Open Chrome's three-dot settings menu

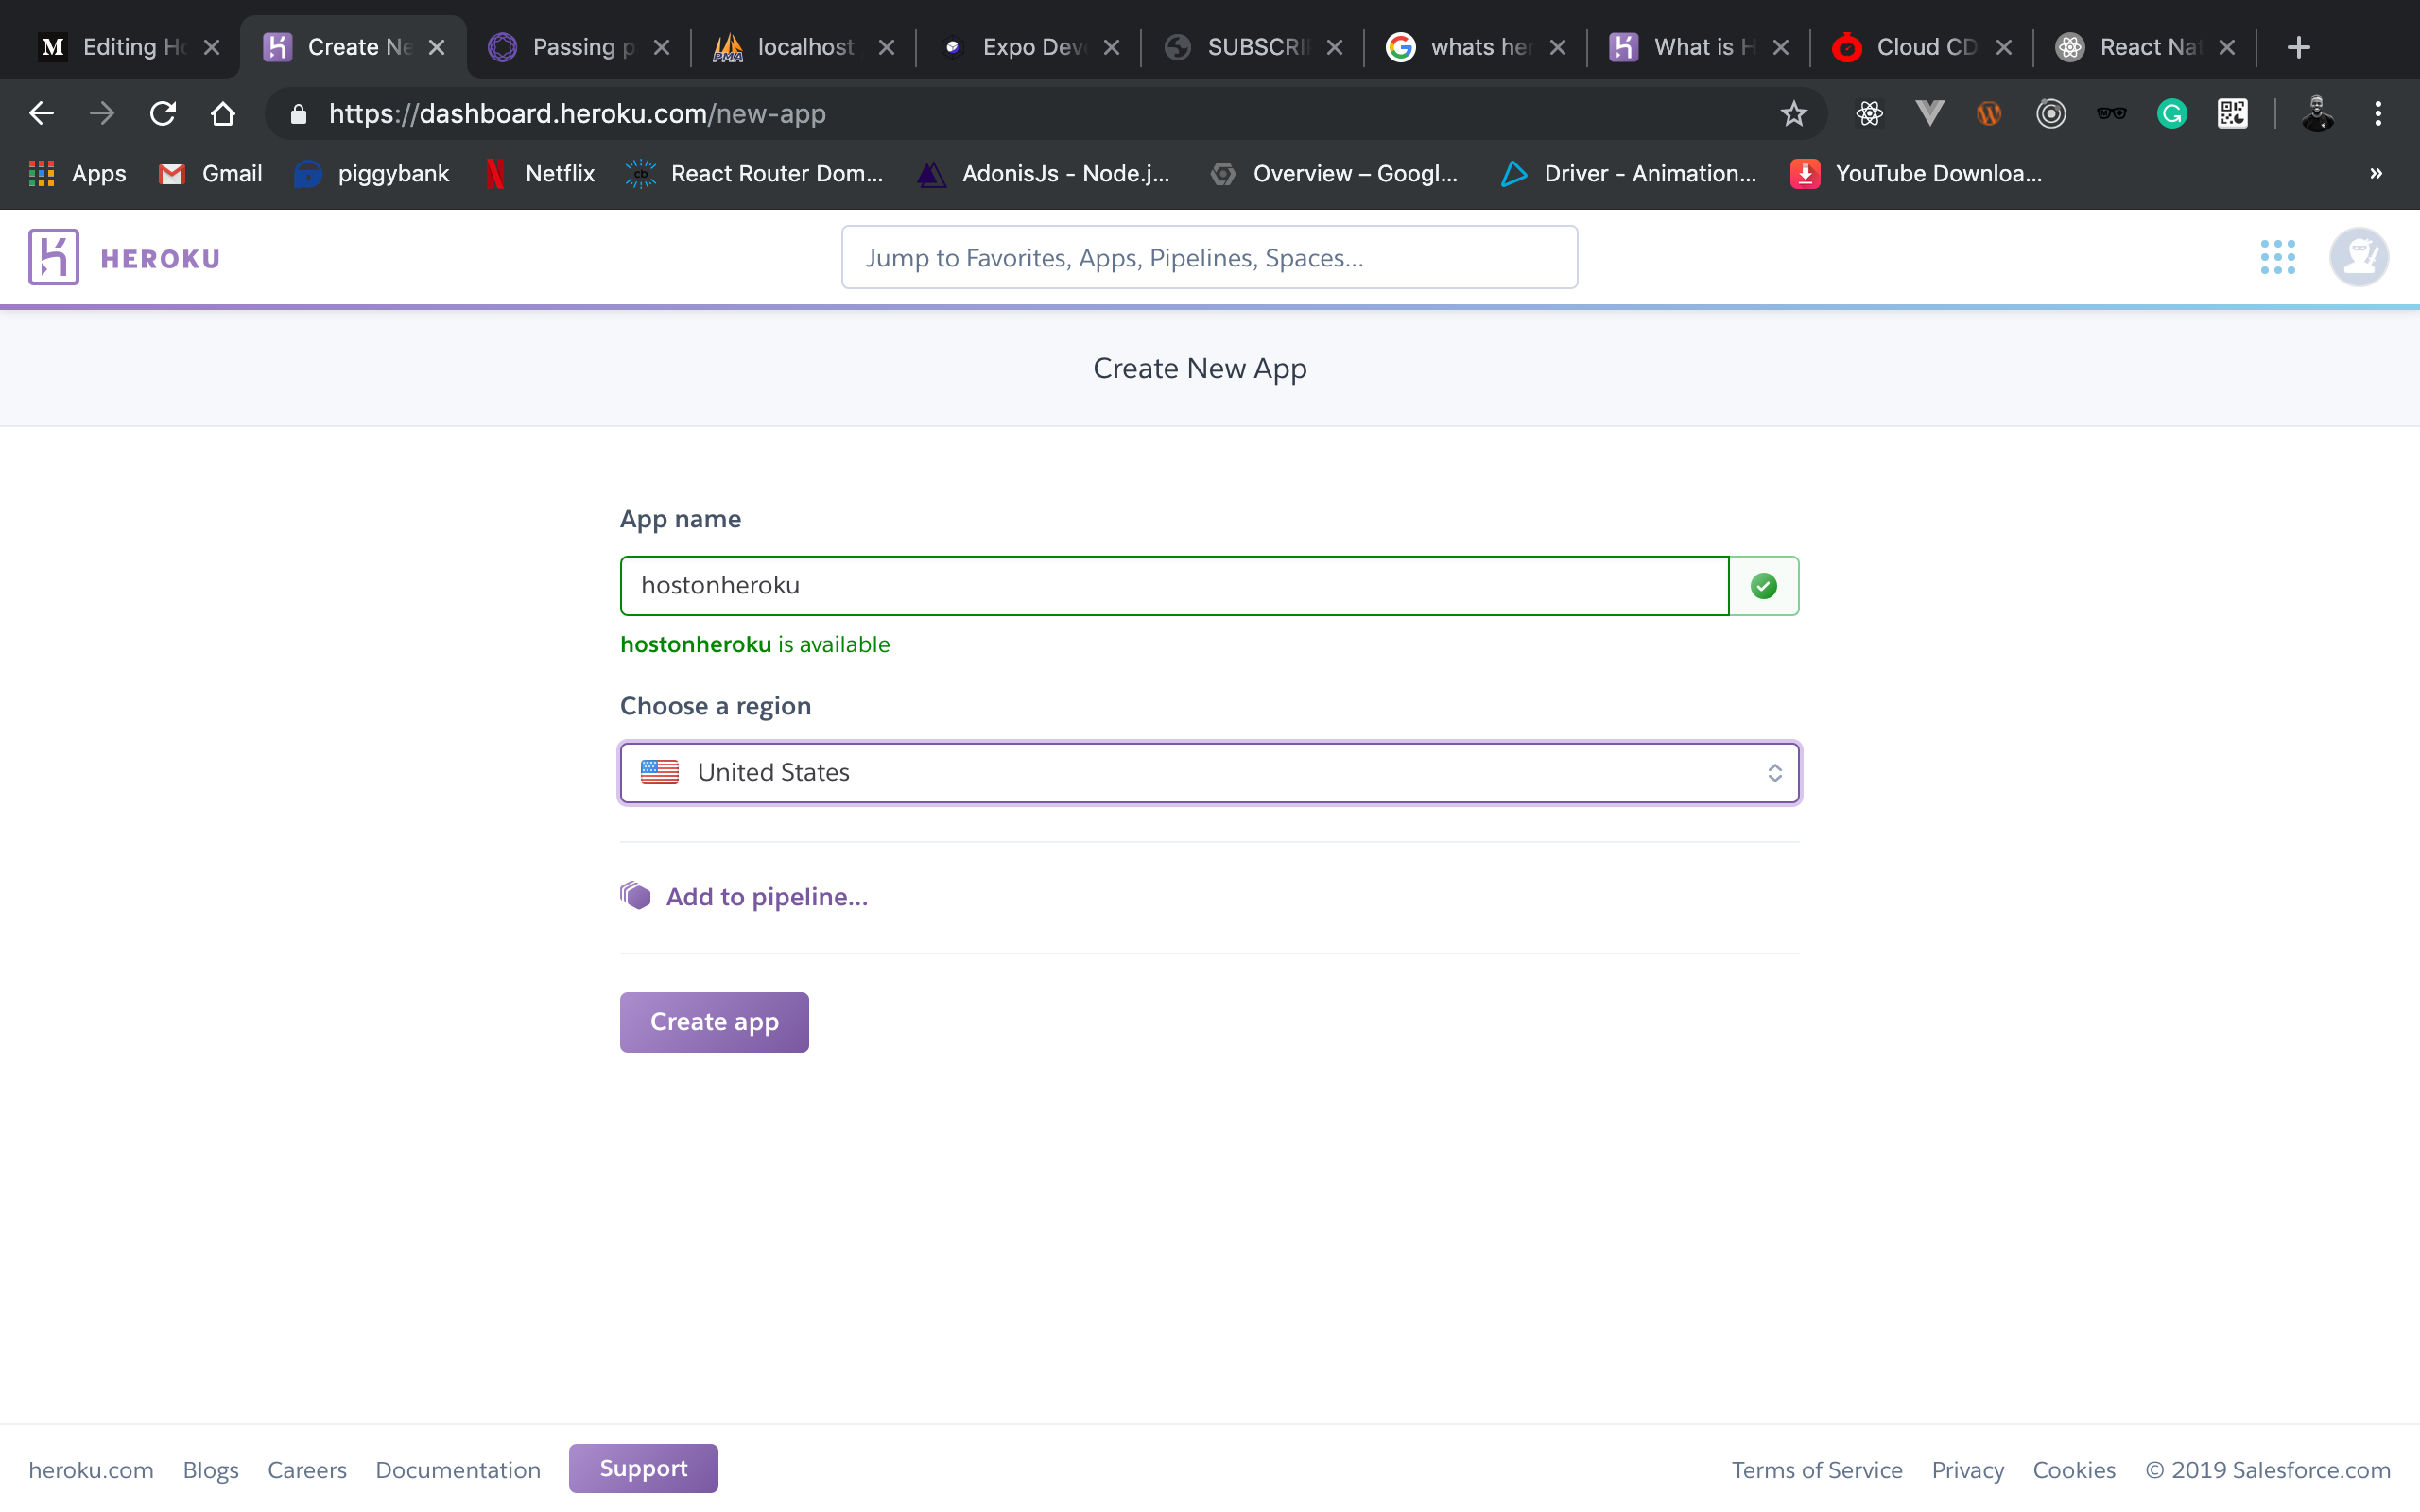(2380, 113)
